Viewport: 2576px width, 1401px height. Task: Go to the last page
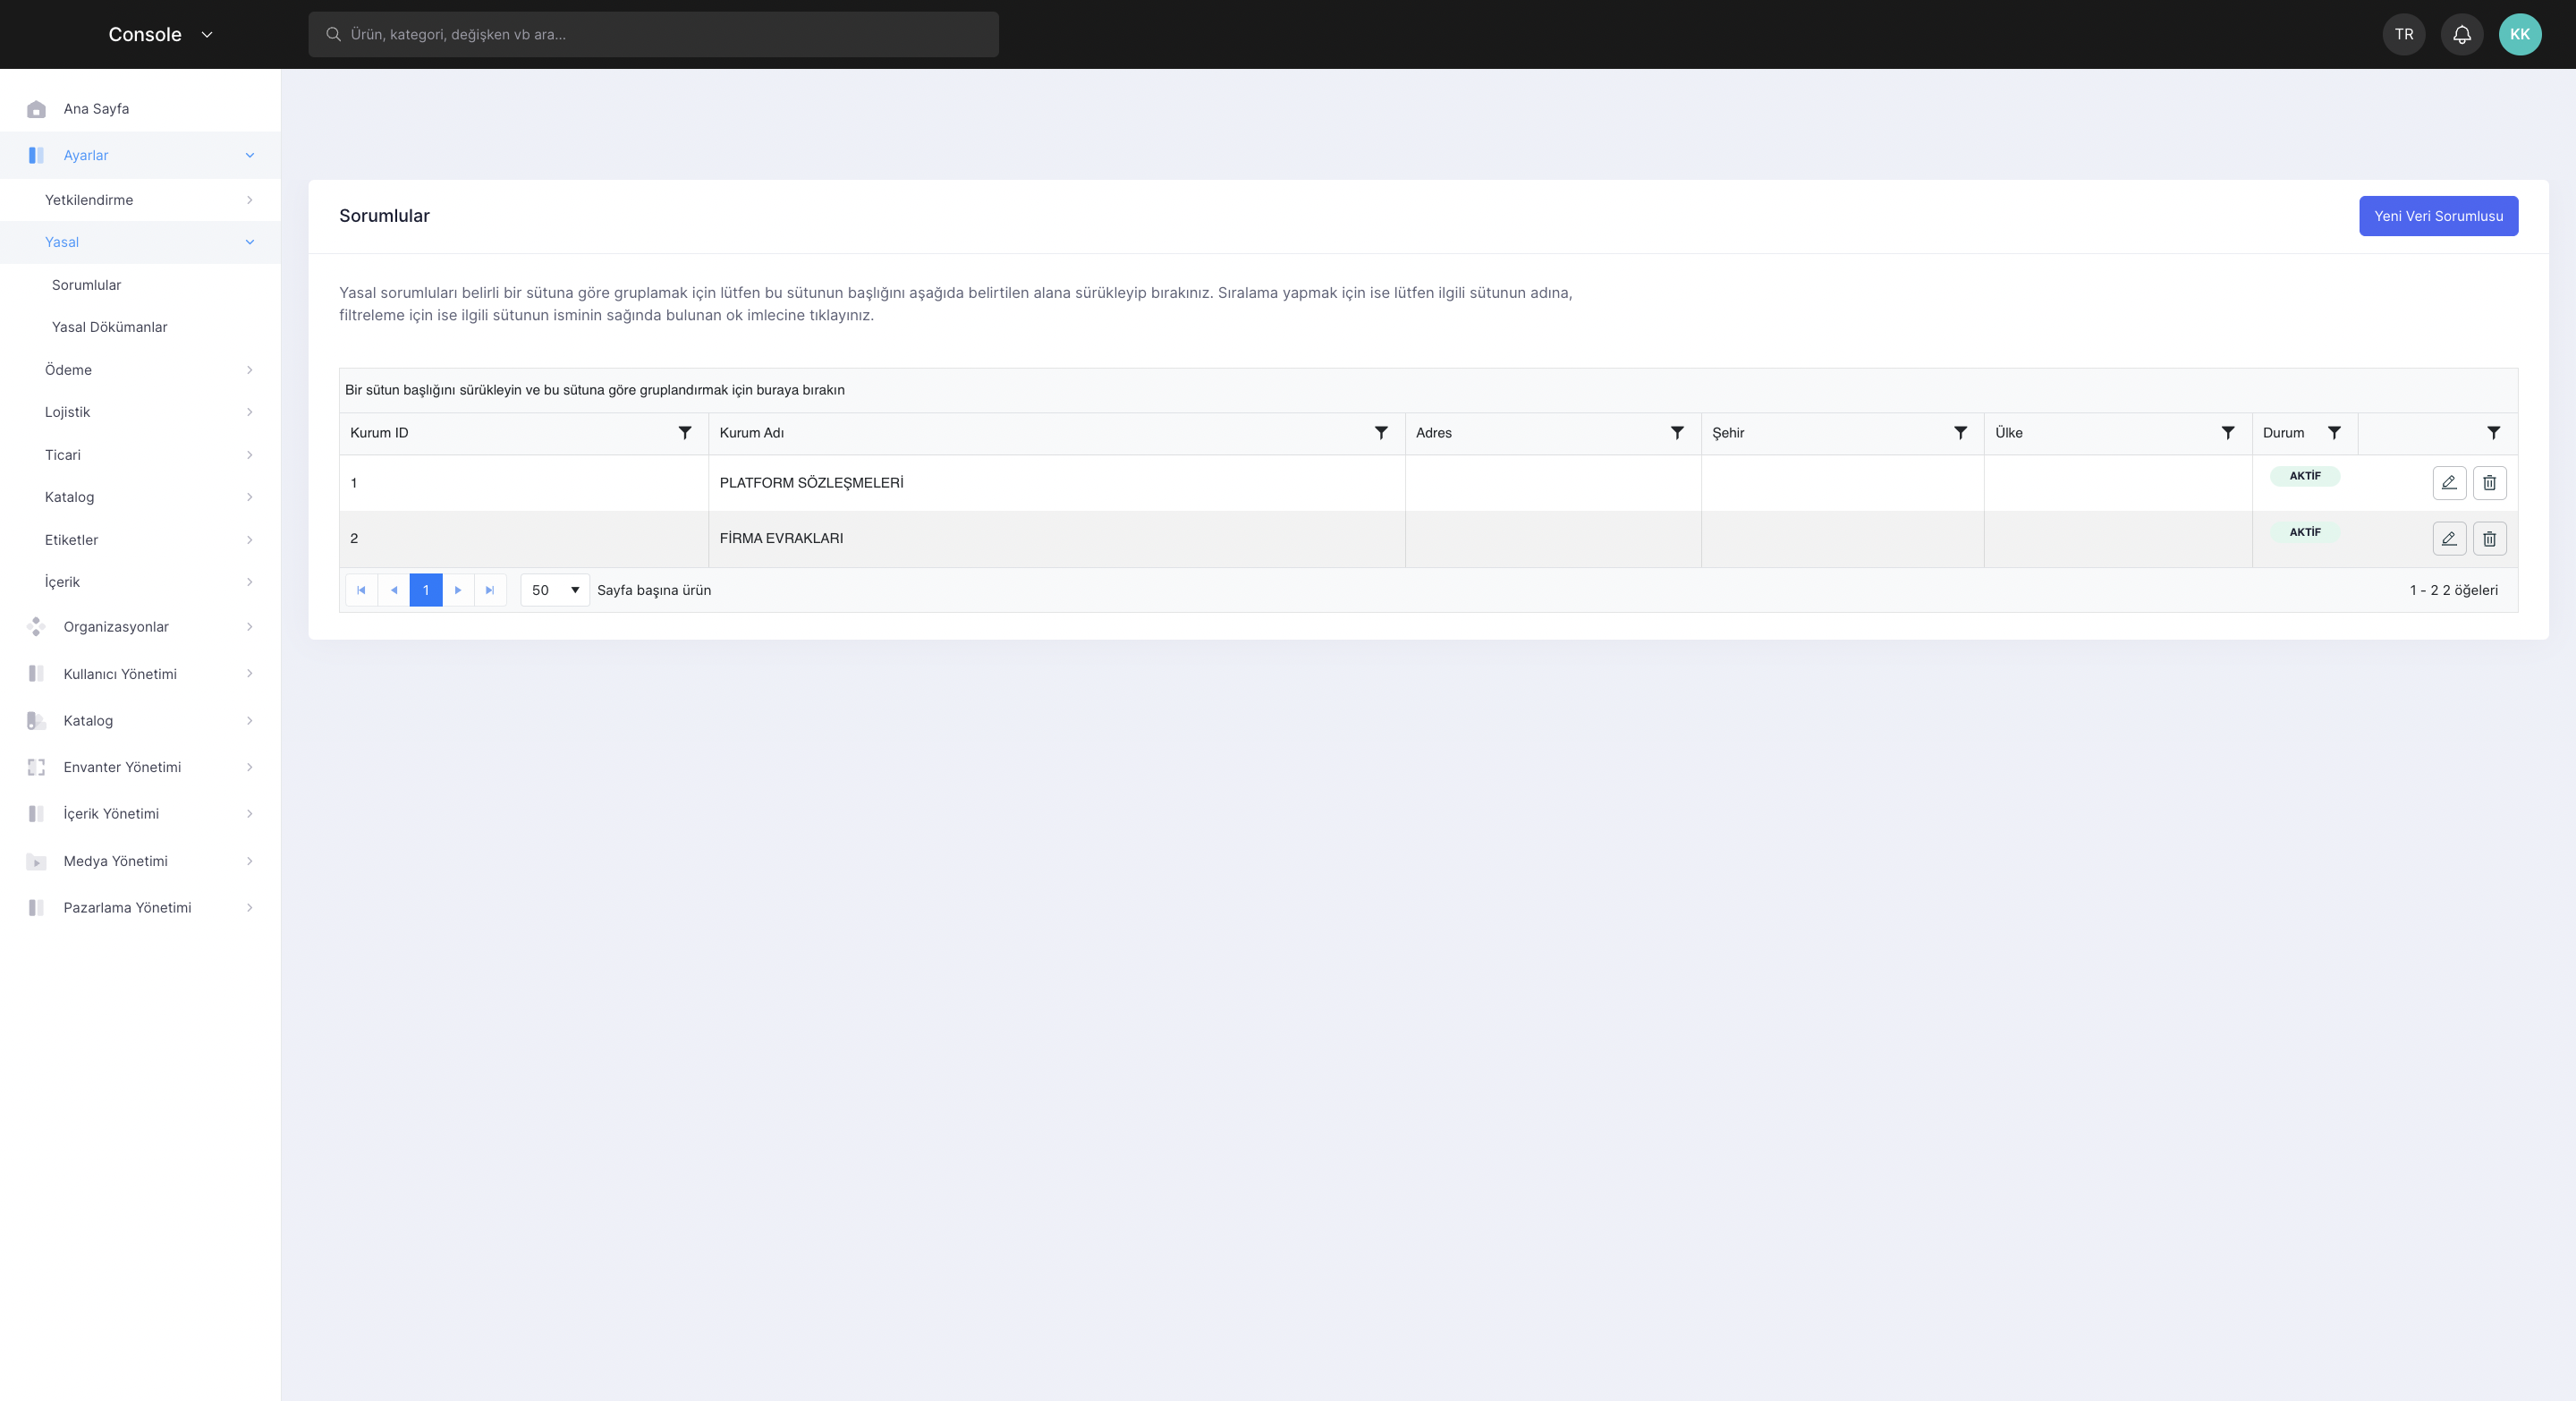click(490, 590)
